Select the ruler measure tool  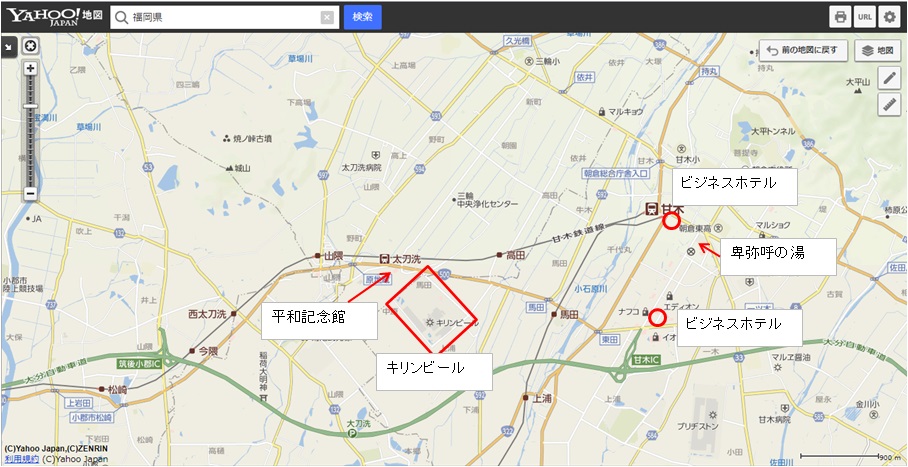click(x=889, y=104)
